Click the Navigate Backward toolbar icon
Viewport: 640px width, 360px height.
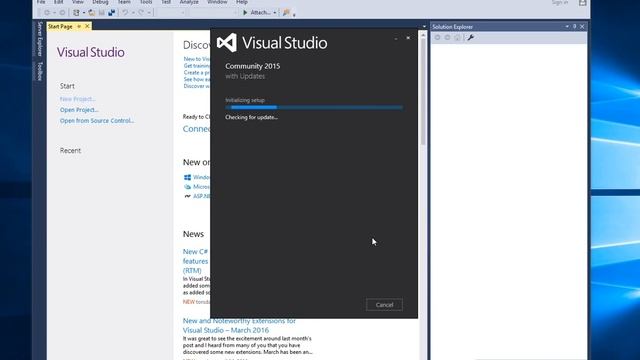47,13
